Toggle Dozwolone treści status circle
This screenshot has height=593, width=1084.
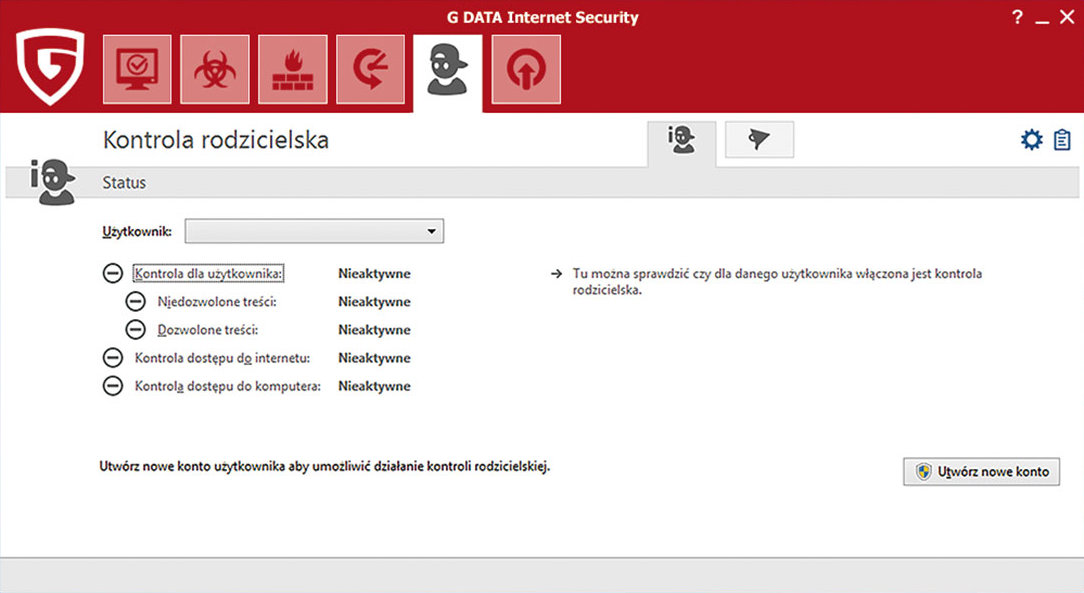click(x=135, y=330)
